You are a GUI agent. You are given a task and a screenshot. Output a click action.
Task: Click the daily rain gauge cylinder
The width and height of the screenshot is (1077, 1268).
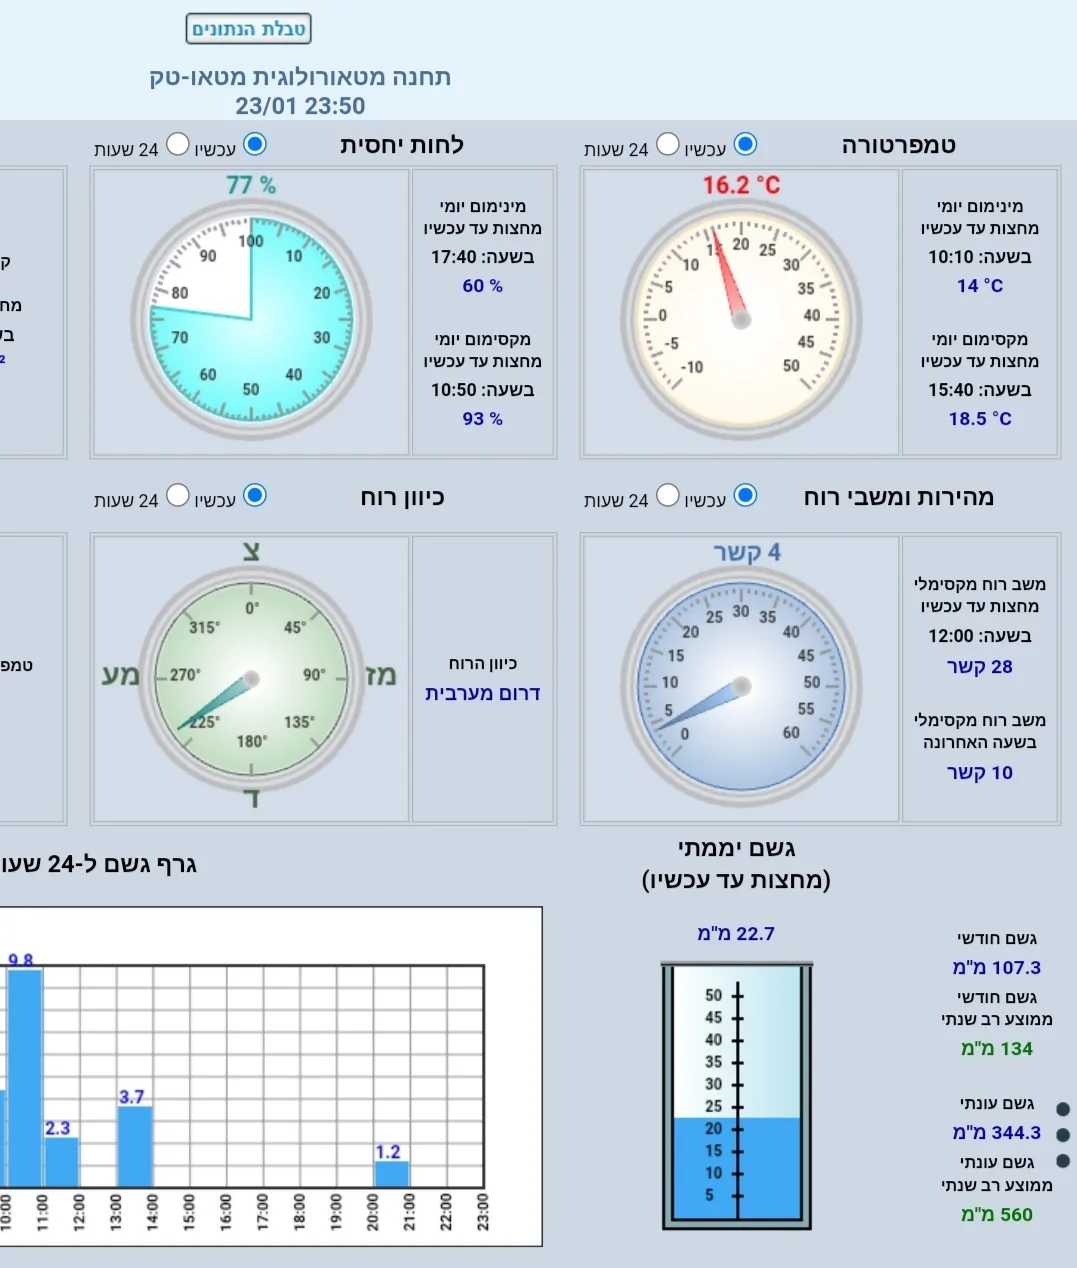pos(737,1095)
